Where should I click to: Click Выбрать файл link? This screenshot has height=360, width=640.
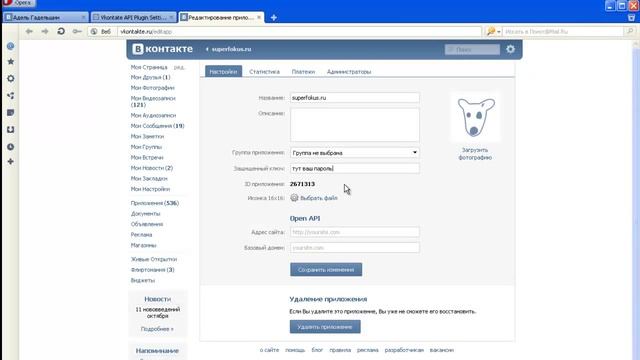pyautogui.click(x=319, y=198)
